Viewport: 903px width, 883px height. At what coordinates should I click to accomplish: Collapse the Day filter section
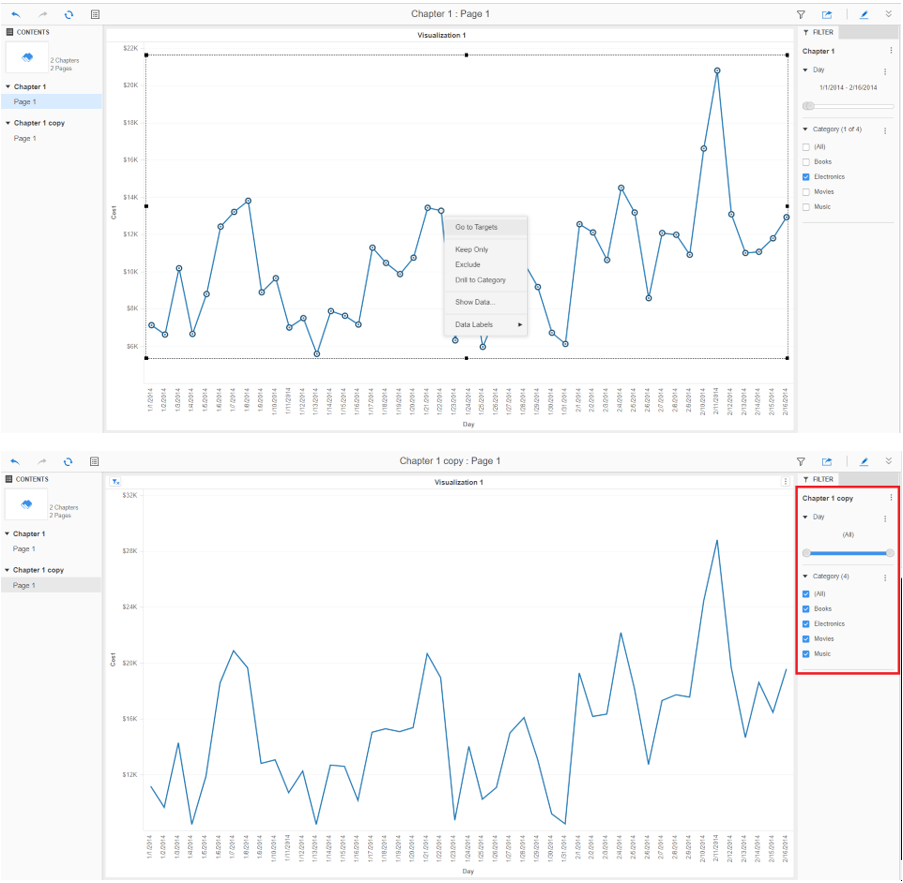pos(807,71)
